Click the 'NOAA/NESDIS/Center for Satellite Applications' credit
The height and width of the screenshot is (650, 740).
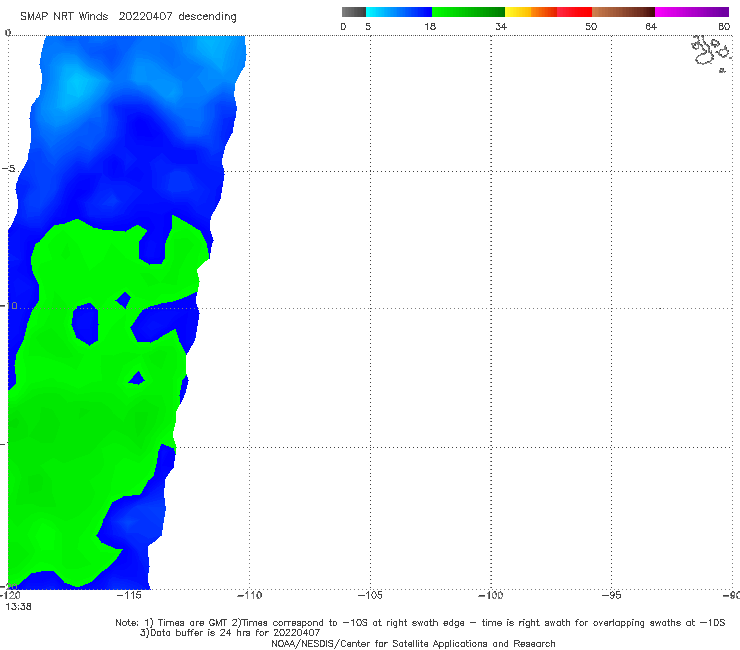coord(413,644)
